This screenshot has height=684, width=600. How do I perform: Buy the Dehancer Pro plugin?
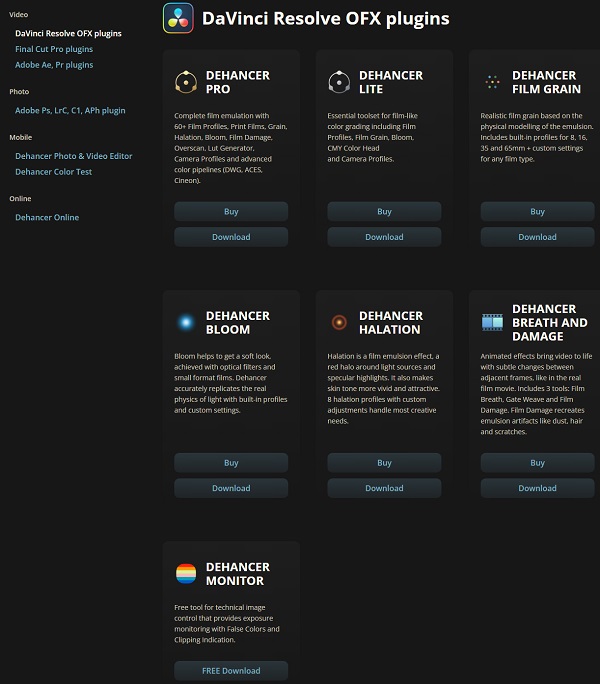(231, 211)
